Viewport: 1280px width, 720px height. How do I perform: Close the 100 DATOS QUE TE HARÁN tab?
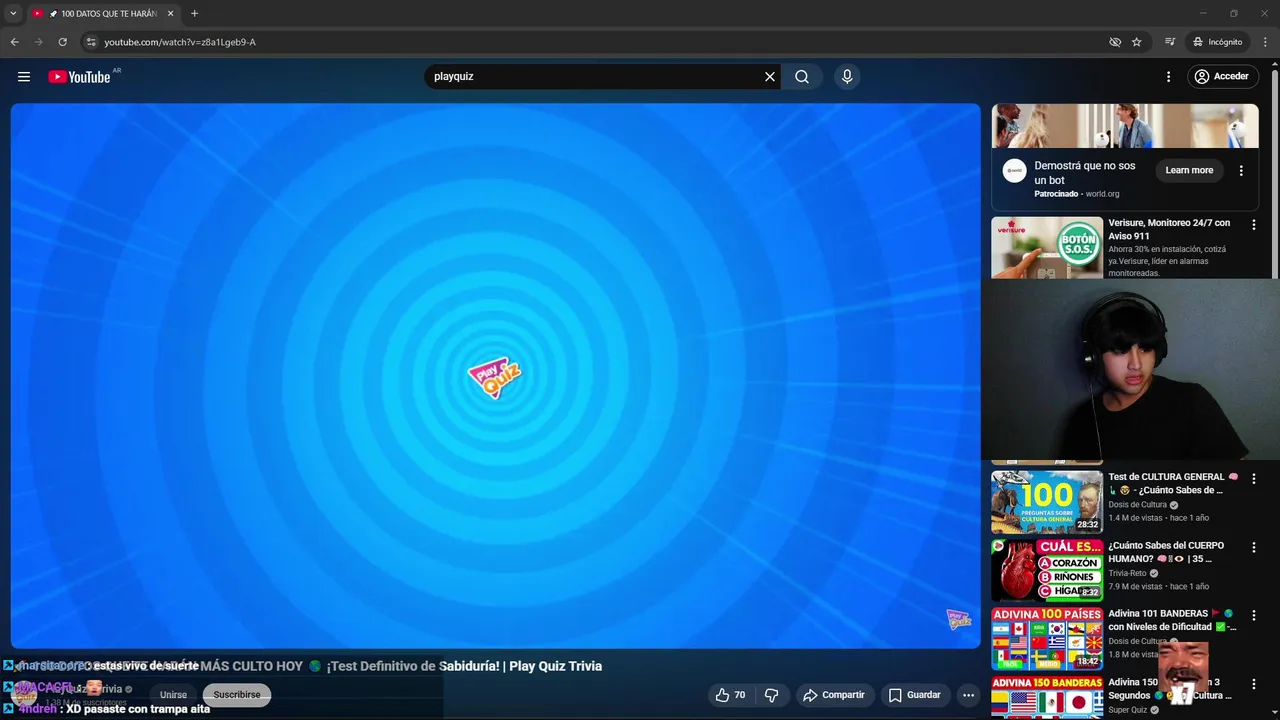point(170,14)
